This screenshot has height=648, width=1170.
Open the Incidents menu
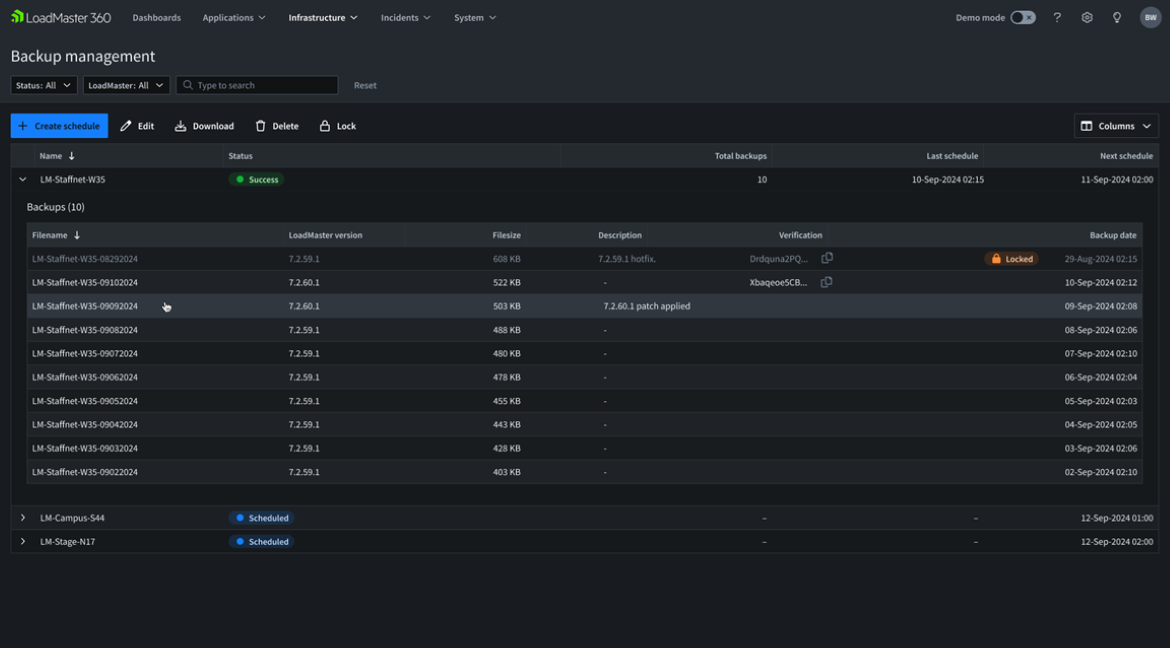[x=405, y=18]
